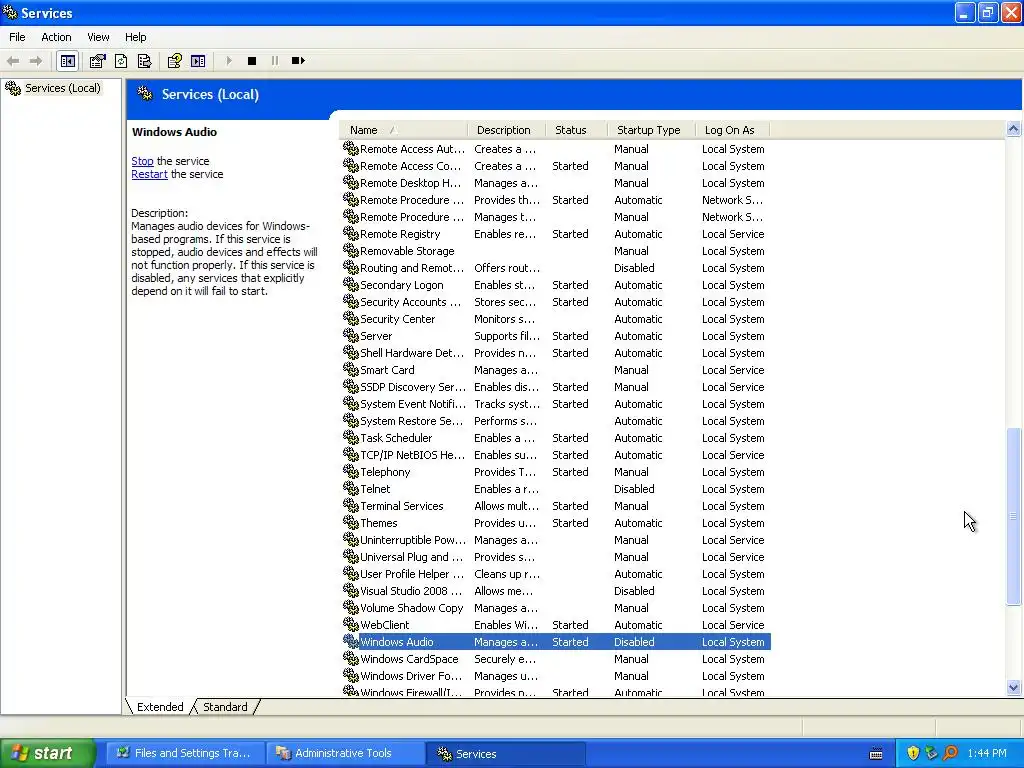Select the Services (Local) tree node
This screenshot has width=1024, height=768.
[x=63, y=88]
